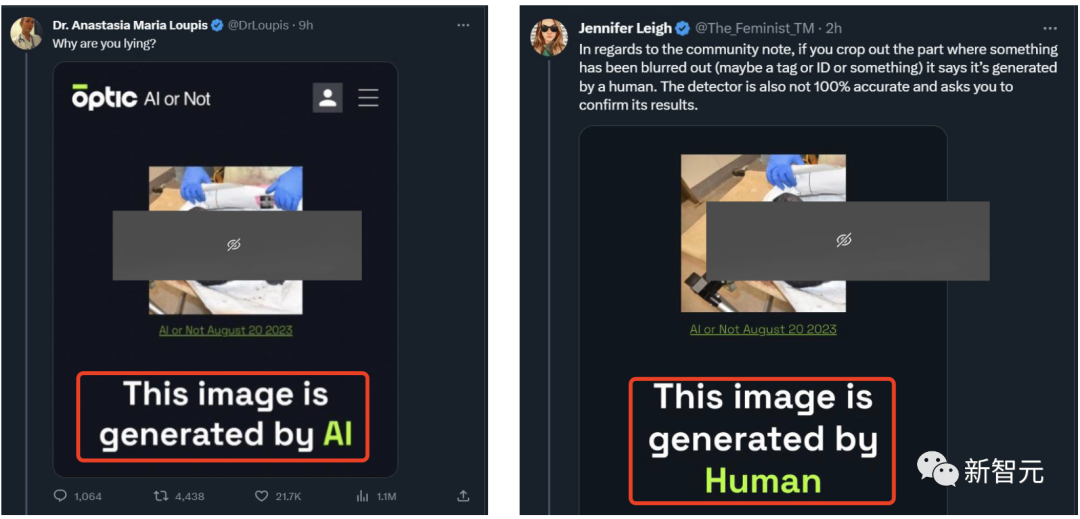Image resolution: width=1080 pixels, height=519 pixels.
Task: Click Jennifer Leigh verified badge
Action: (682, 28)
